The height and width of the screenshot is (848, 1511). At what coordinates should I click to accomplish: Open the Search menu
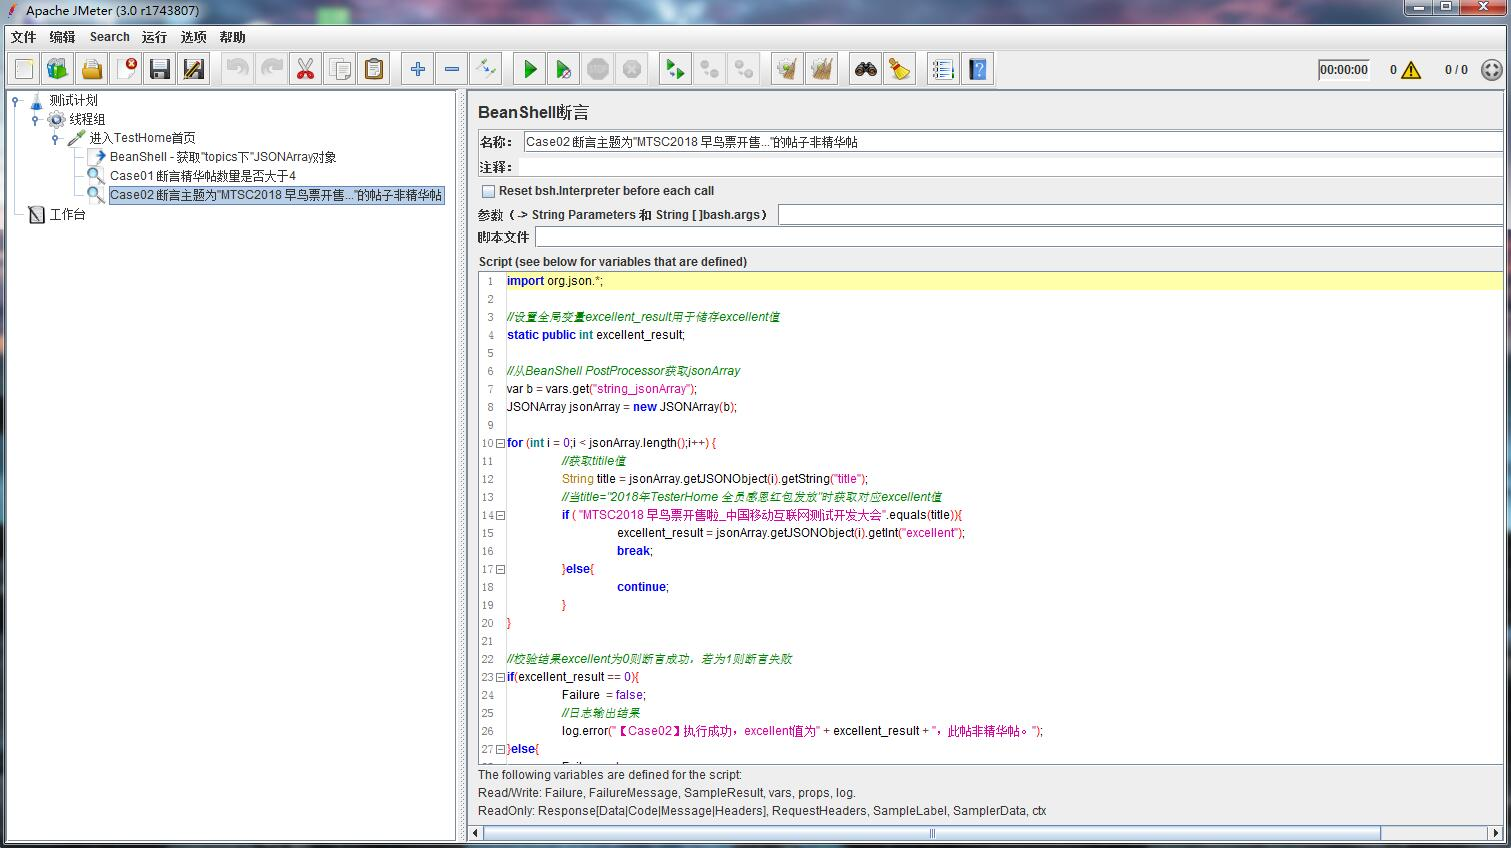tap(109, 37)
